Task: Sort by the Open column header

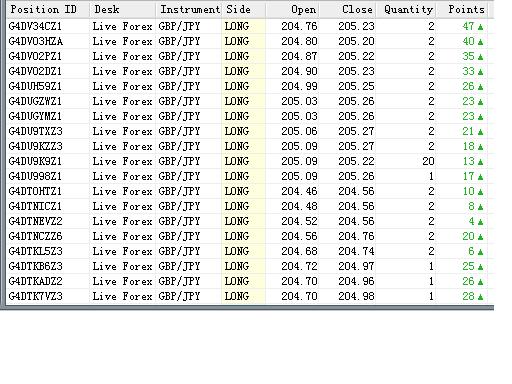Action: tap(292, 9)
